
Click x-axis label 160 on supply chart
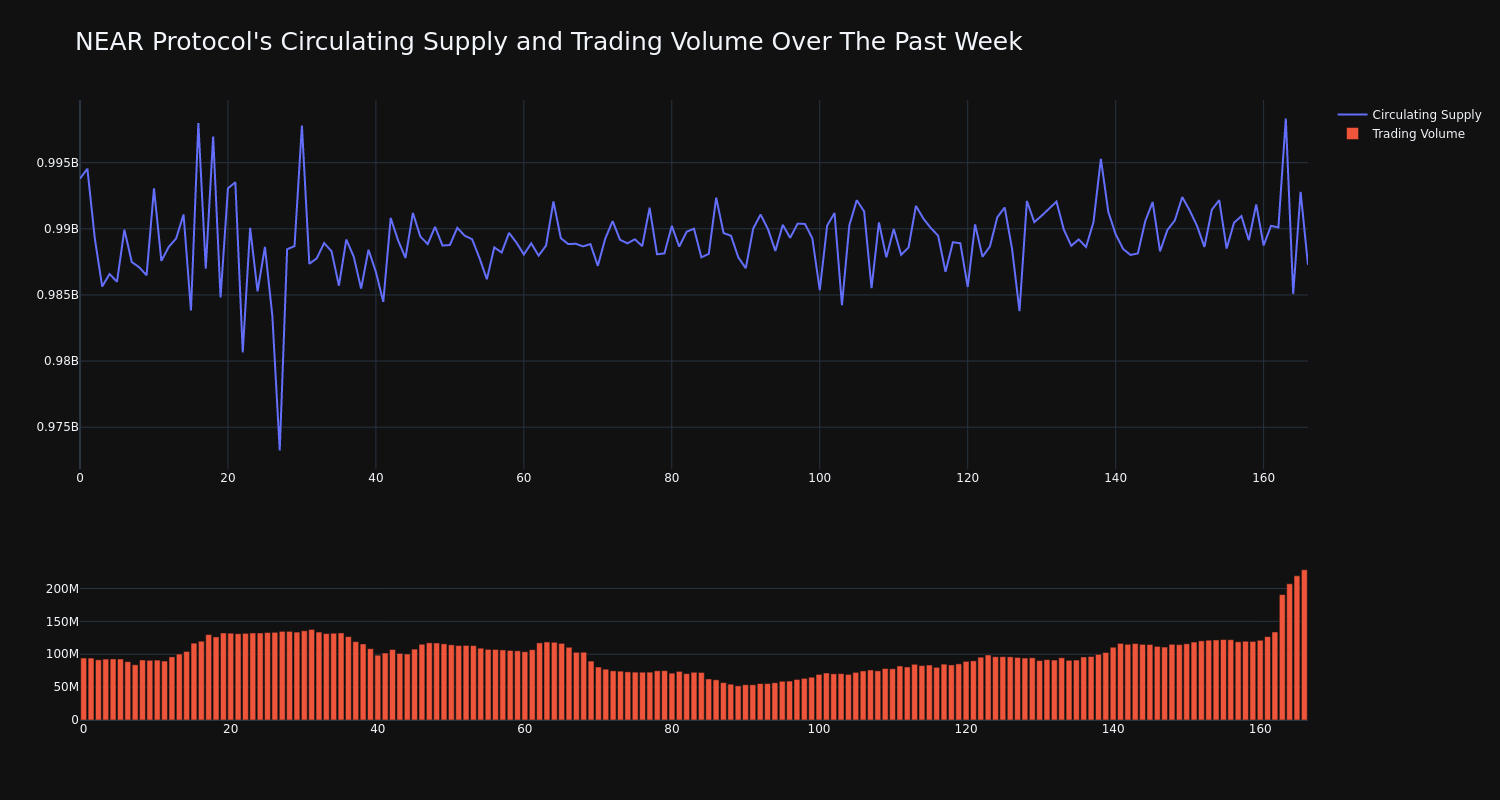[1264, 478]
